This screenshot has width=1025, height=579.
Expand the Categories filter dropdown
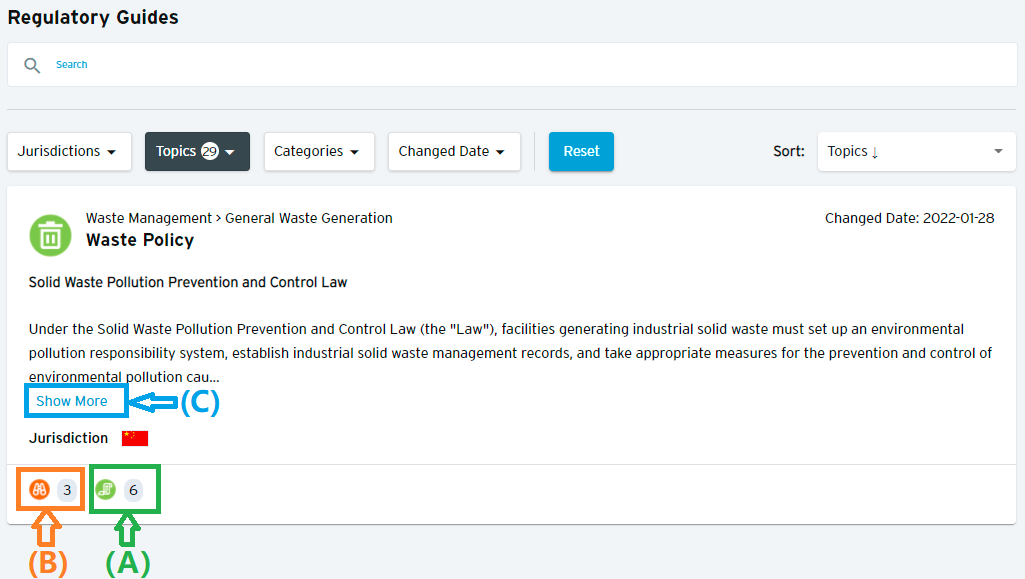319,152
